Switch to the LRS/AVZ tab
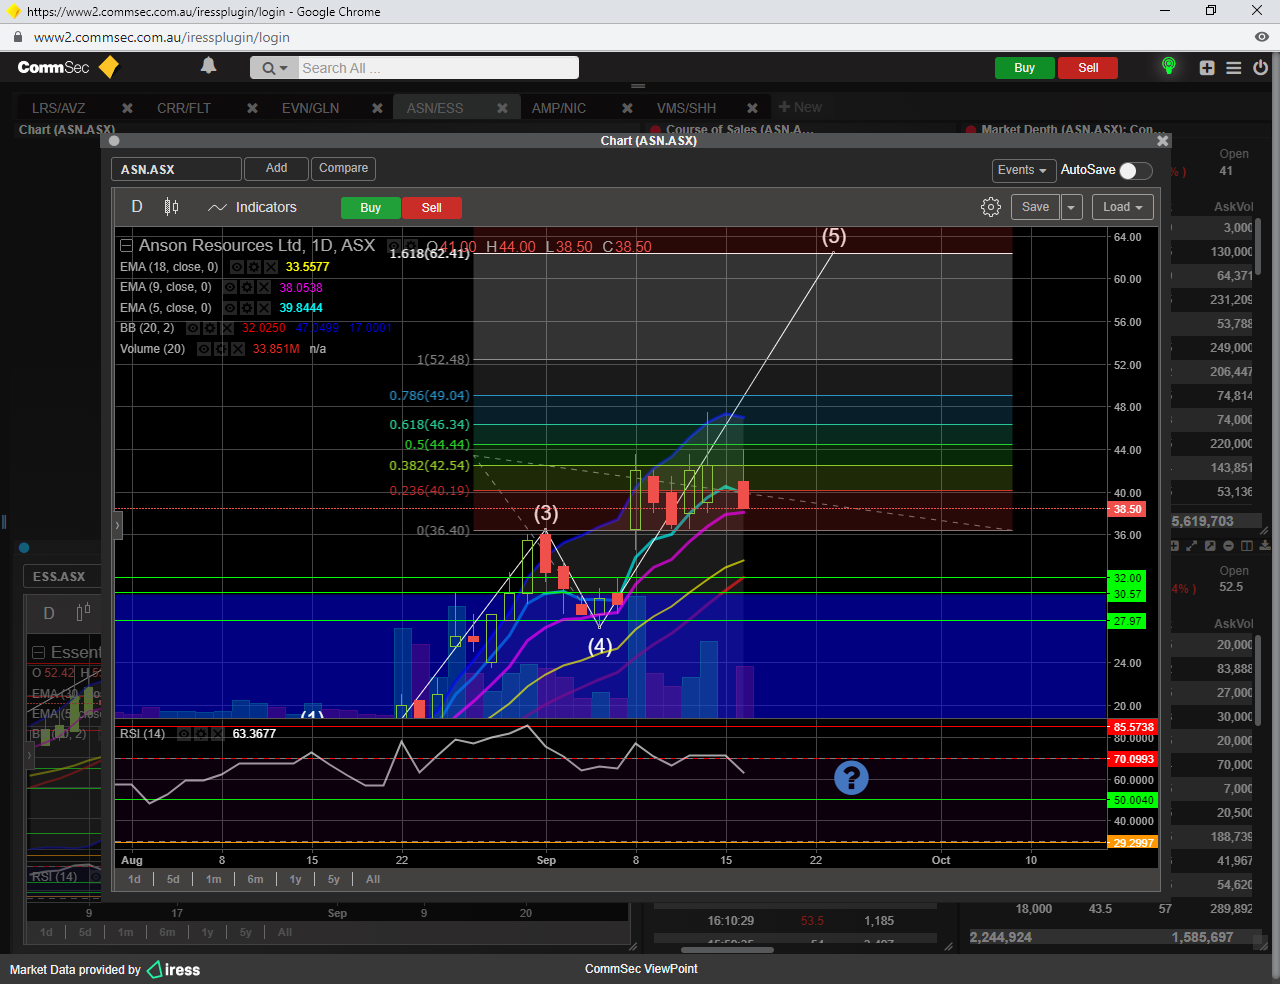 pos(58,108)
